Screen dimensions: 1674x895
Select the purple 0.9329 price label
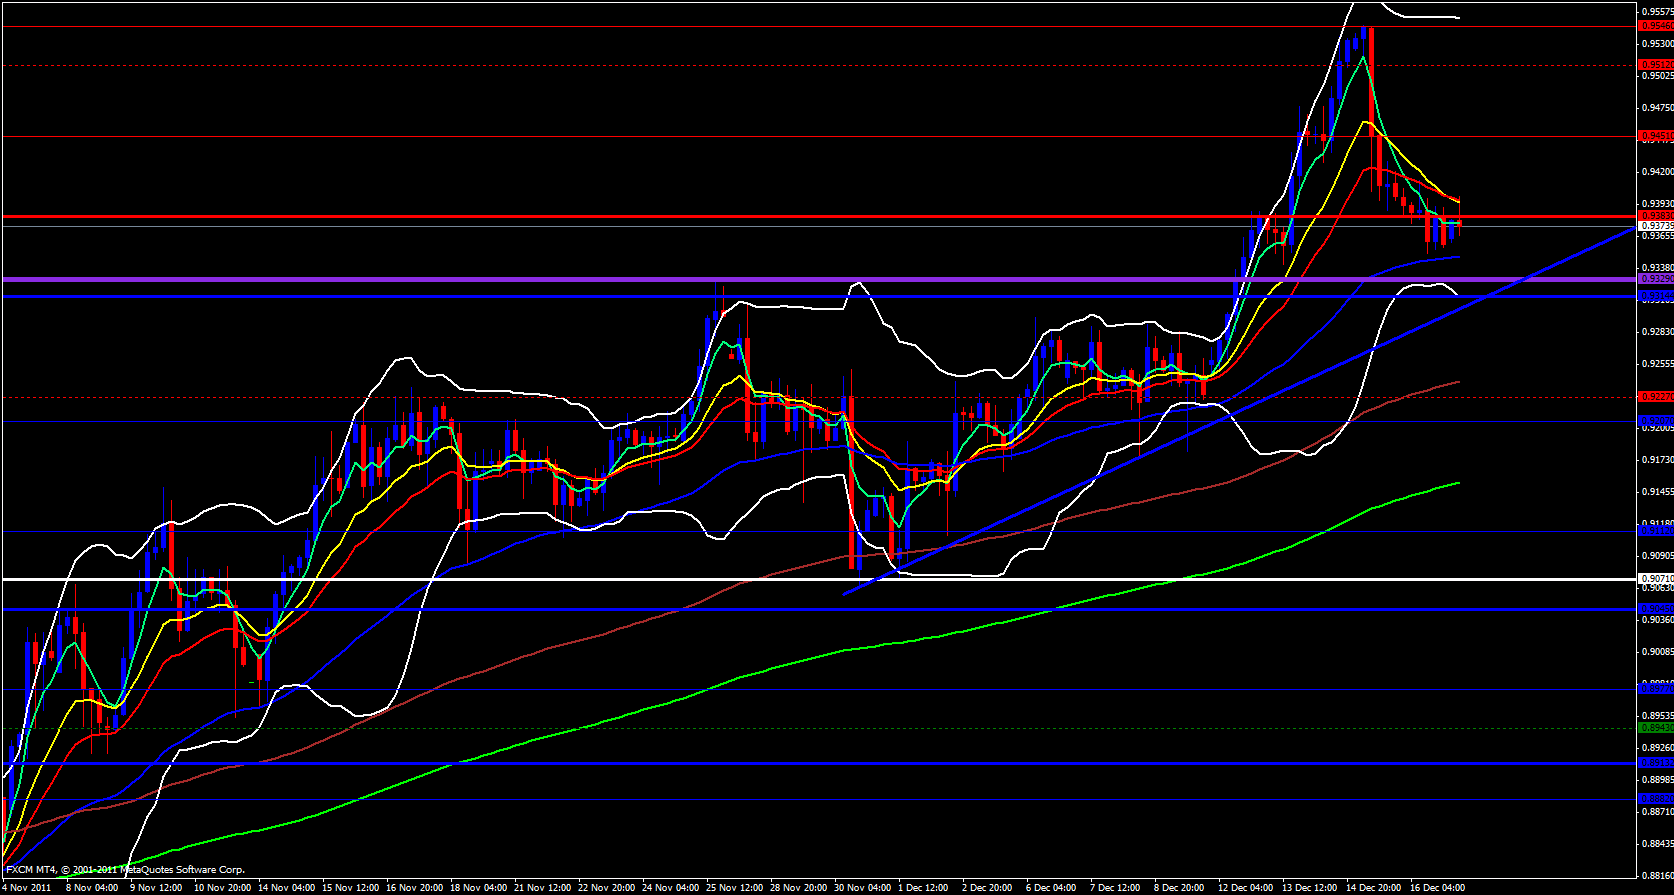(1656, 279)
